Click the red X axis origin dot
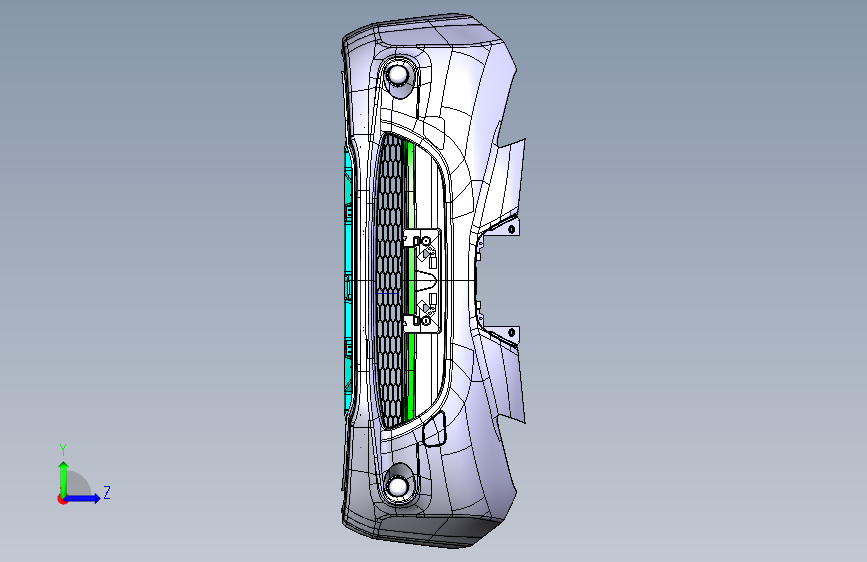 pos(62,499)
